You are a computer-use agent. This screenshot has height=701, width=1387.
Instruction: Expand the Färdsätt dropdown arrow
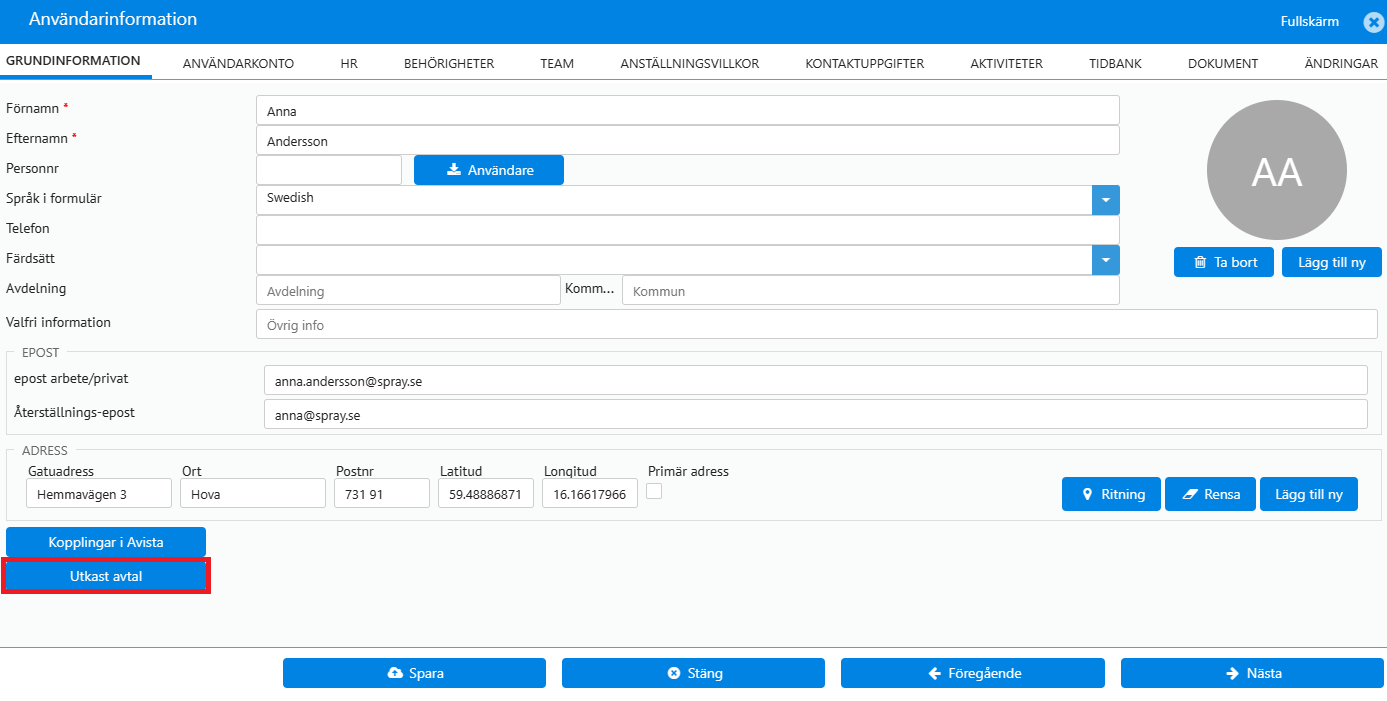click(1106, 260)
